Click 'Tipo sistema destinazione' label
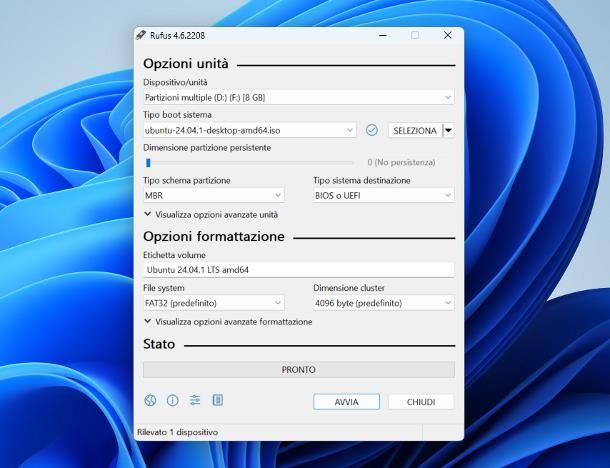 [x=362, y=181]
